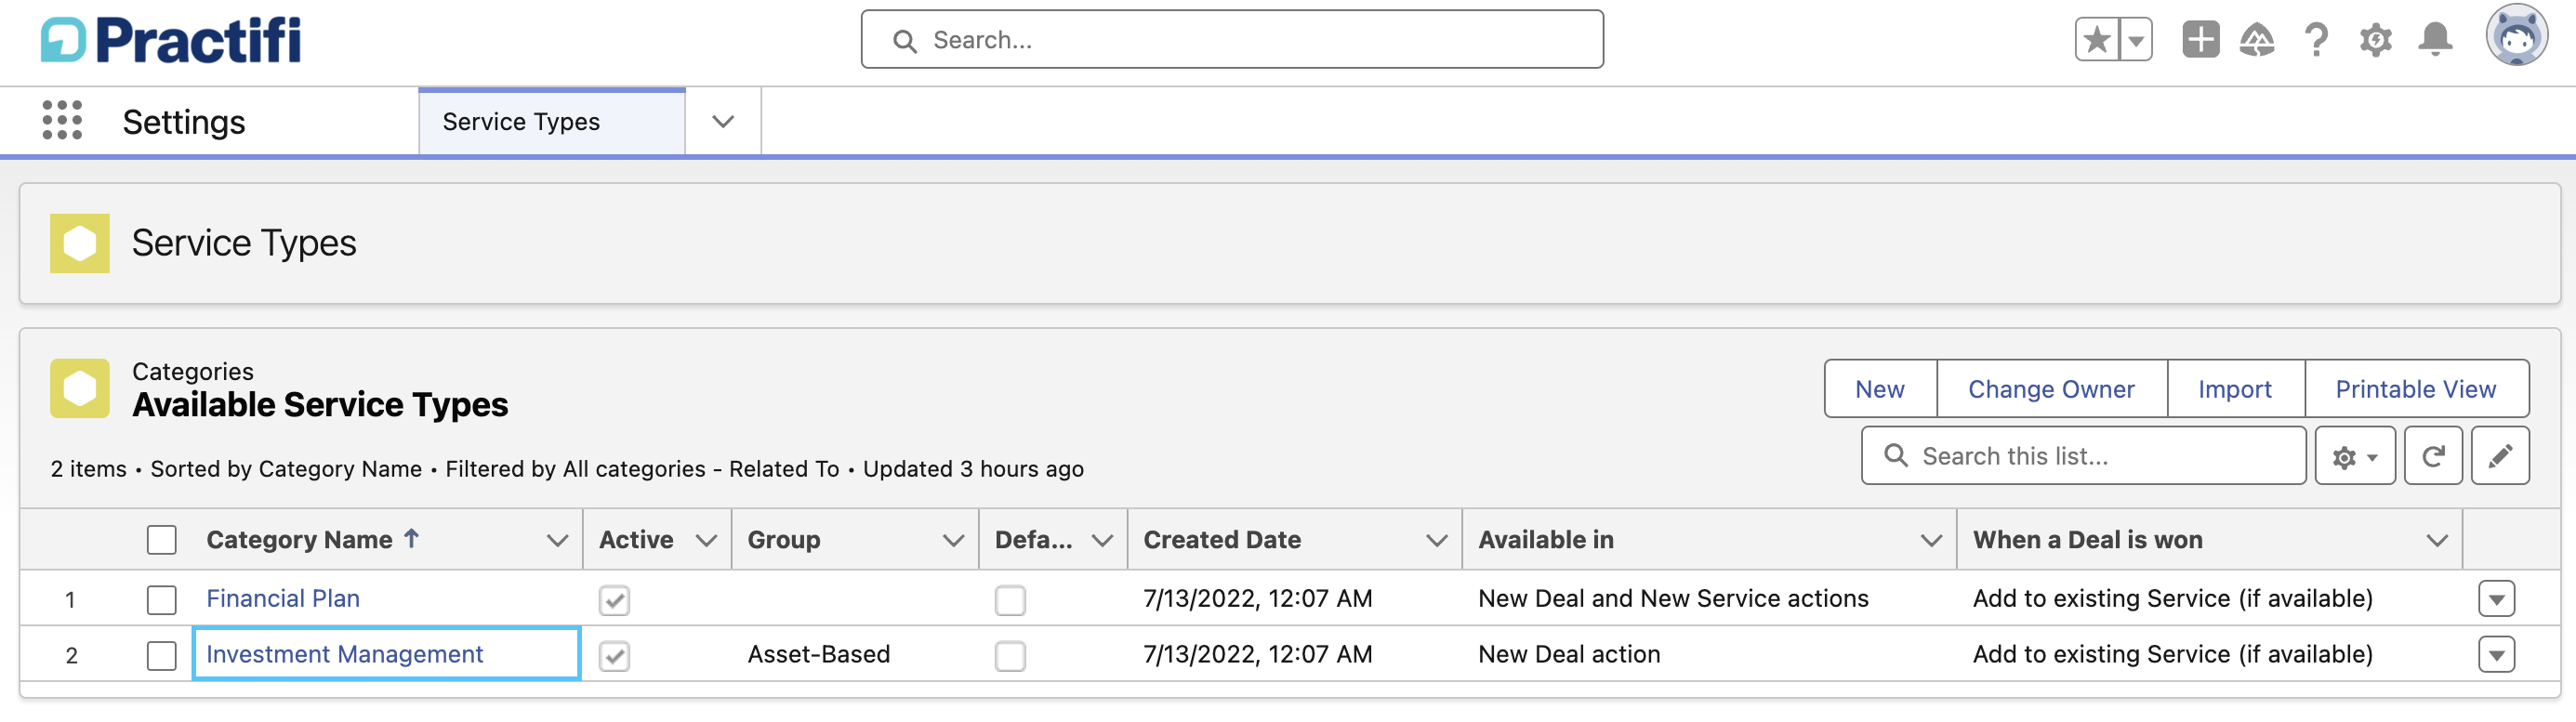This screenshot has width=2576, height=722.
Task: Click the Service Types header hexagon icon
Action: [80, 243]
